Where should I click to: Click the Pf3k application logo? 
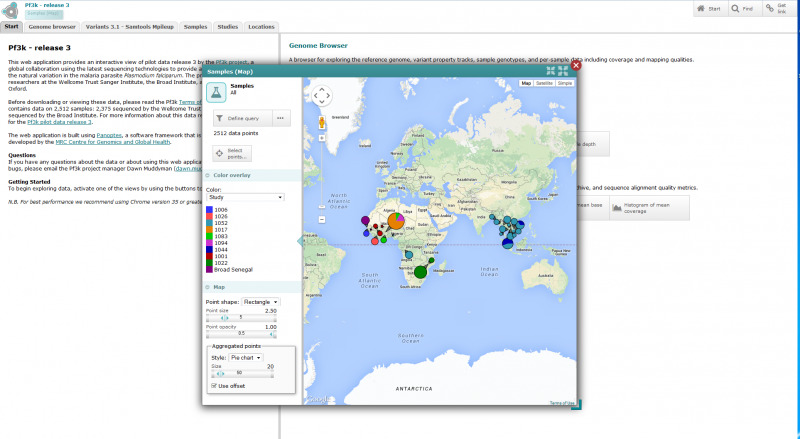(x=10, y=10)
